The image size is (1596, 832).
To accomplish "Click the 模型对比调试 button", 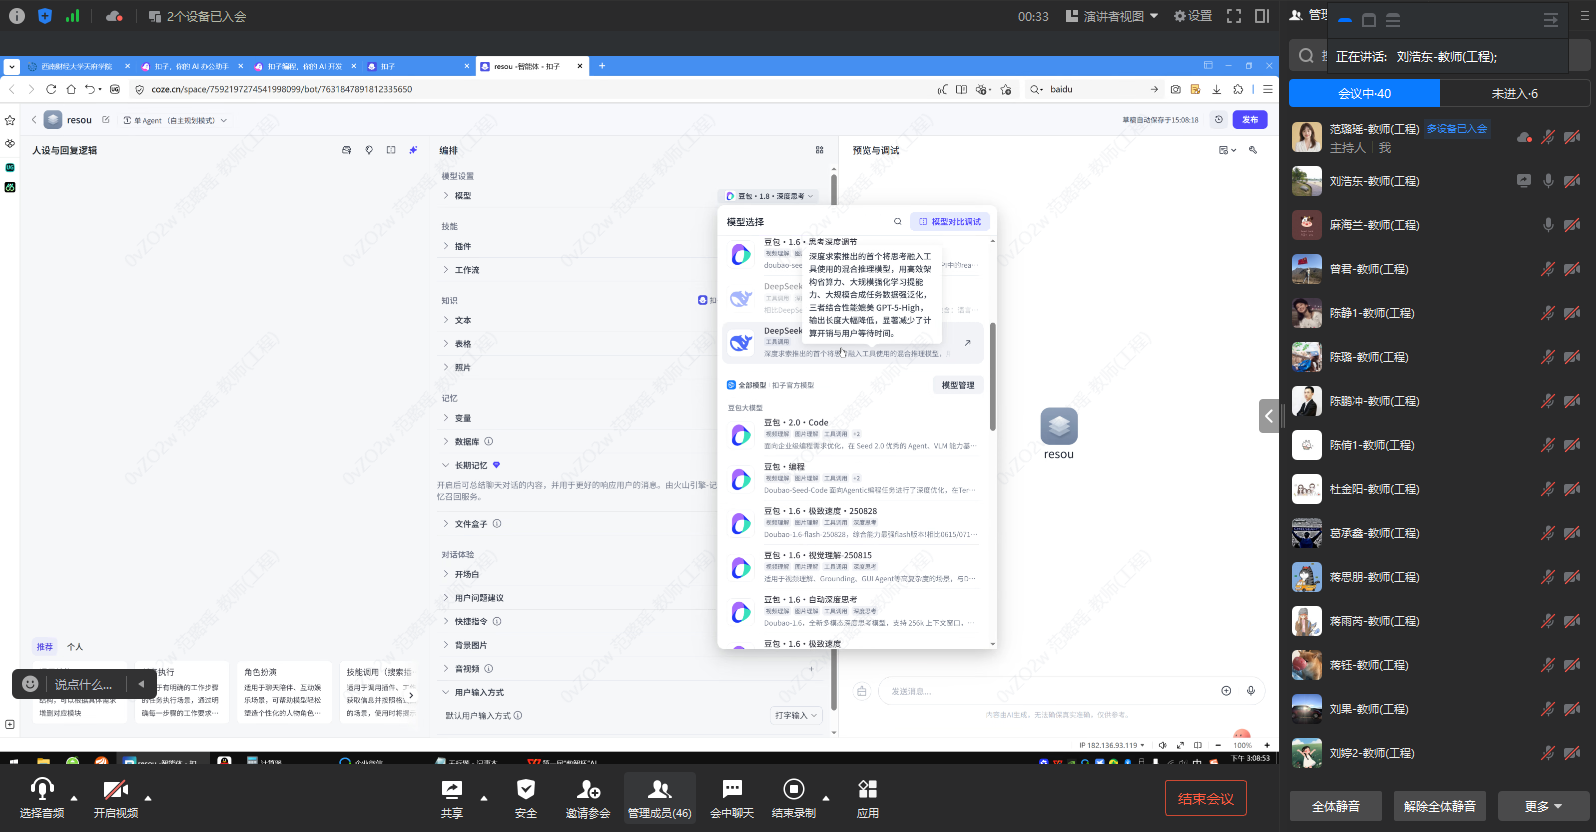I will (x=950, y=221).
